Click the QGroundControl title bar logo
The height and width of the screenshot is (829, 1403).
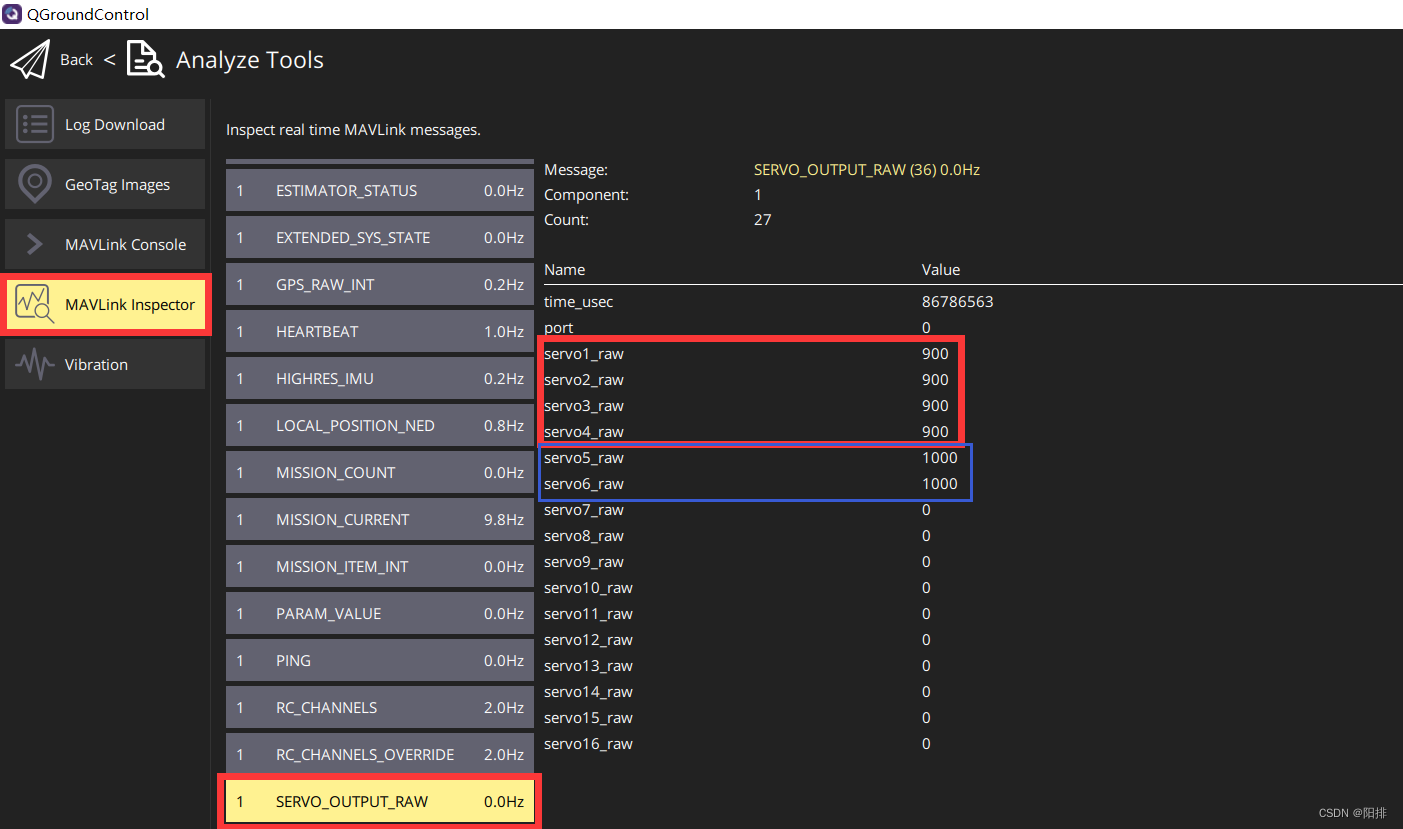click(12, 14)
